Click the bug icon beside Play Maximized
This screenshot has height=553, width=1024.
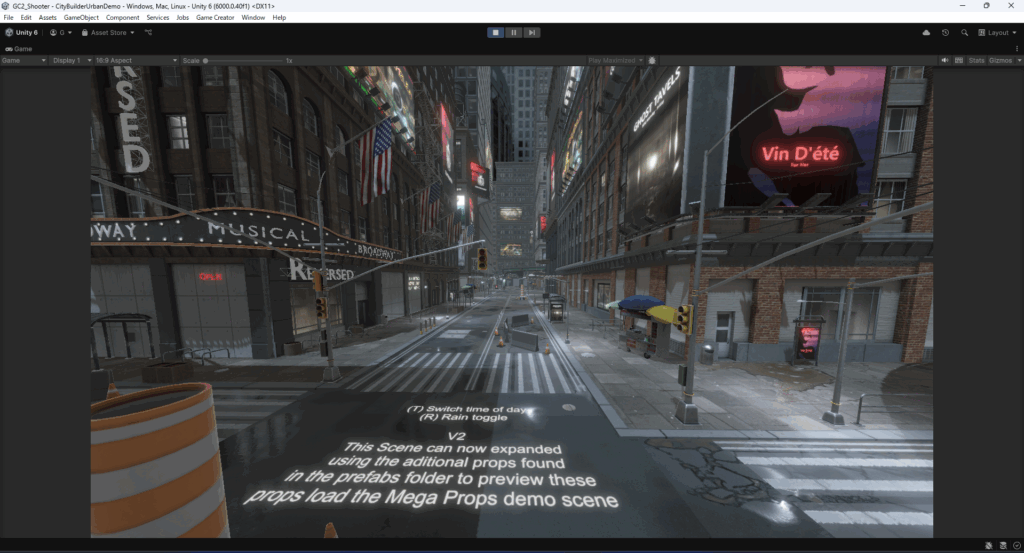[652, 60]
